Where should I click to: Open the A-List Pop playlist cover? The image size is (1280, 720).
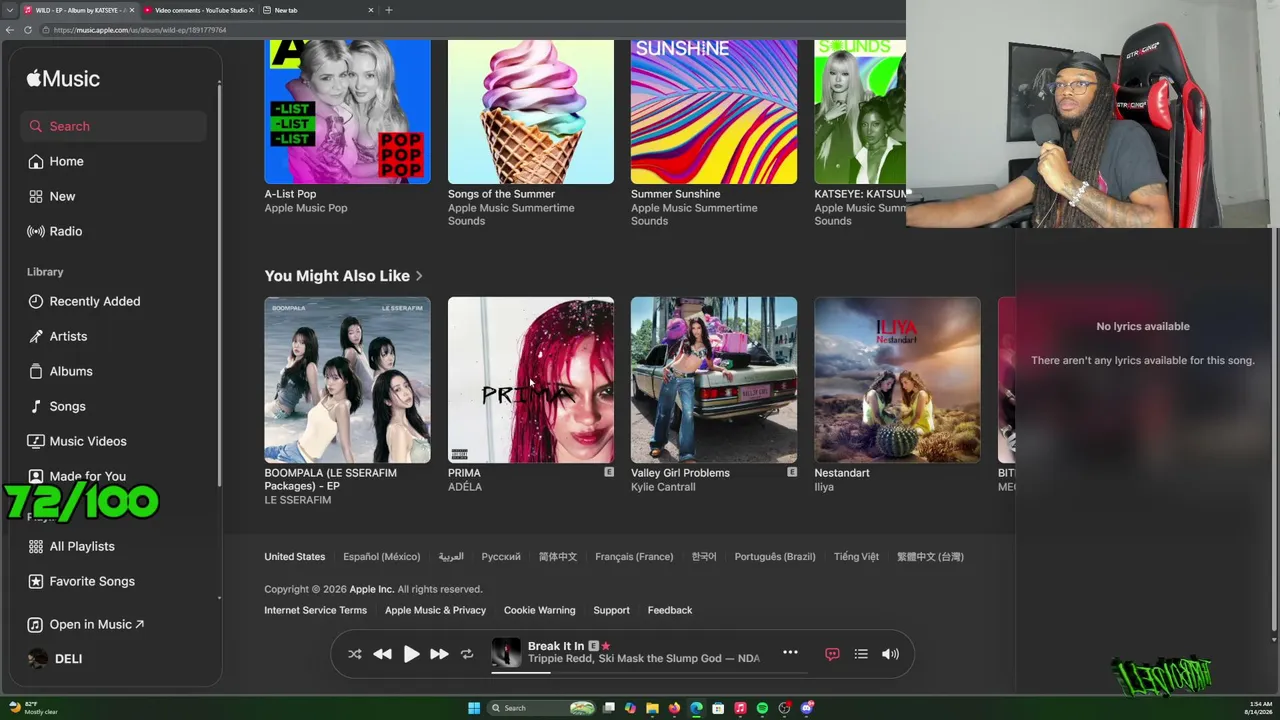(347, 112)
